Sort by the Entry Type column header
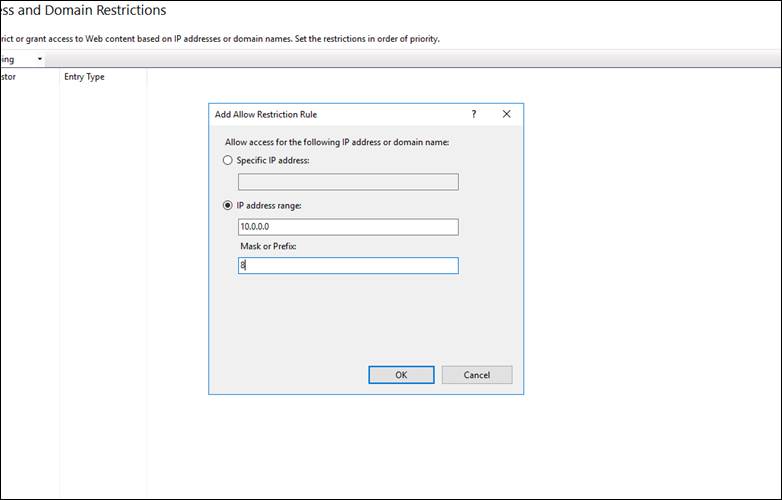This screenshot has width=782, height=500. point(103,77)
